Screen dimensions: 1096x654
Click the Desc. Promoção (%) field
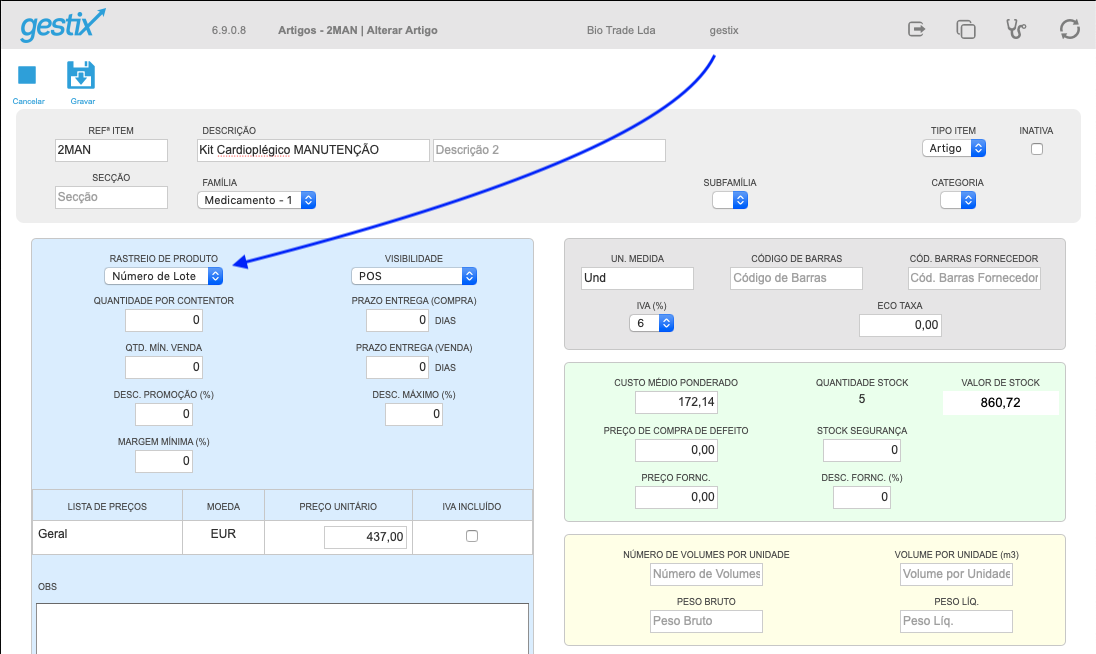164,414
